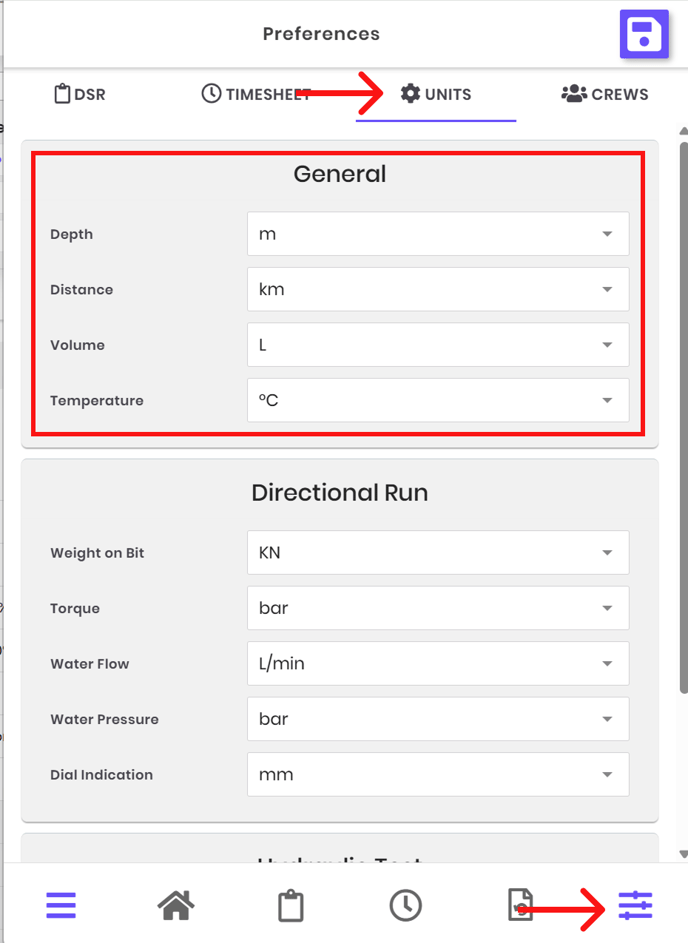Open the Temperature unit dropdown
Viewport: 688px width, 943px height.
tap(438, 400)
